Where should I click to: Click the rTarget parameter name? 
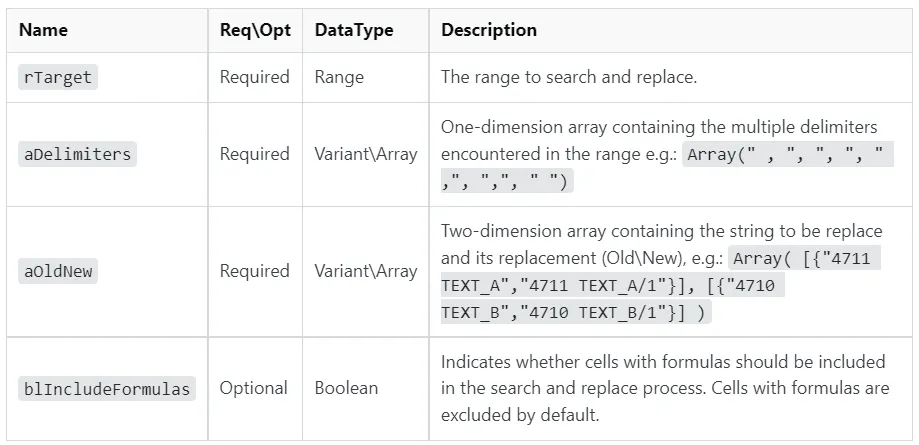pos(58,77)
